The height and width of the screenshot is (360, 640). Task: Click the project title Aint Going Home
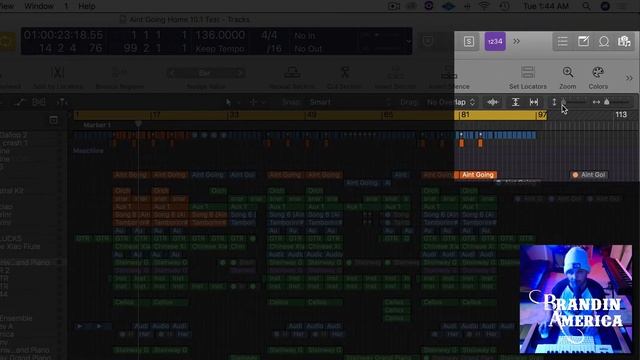tap(189, 20)
